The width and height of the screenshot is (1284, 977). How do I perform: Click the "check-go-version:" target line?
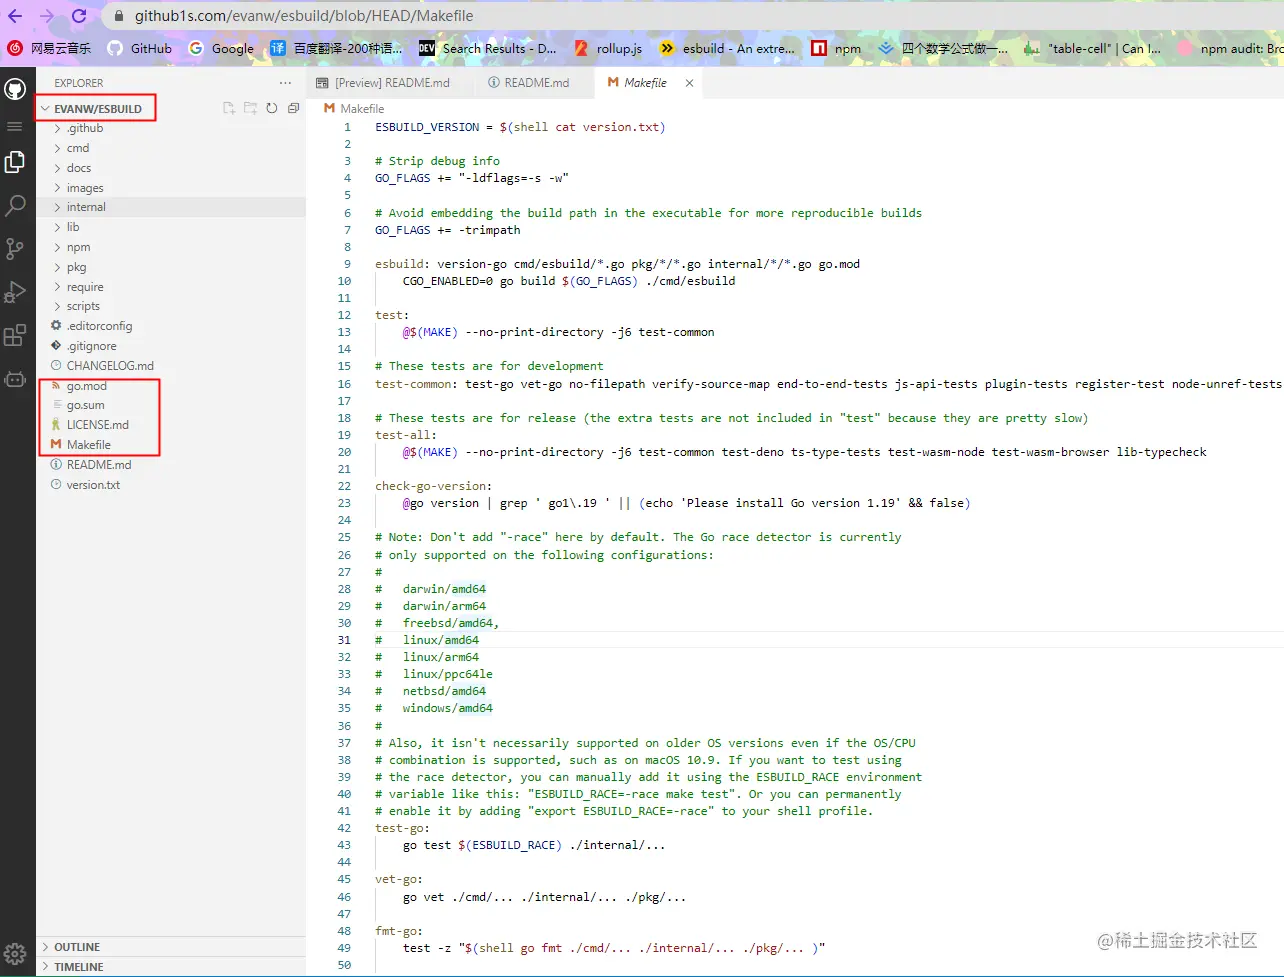tap(433, 486)
